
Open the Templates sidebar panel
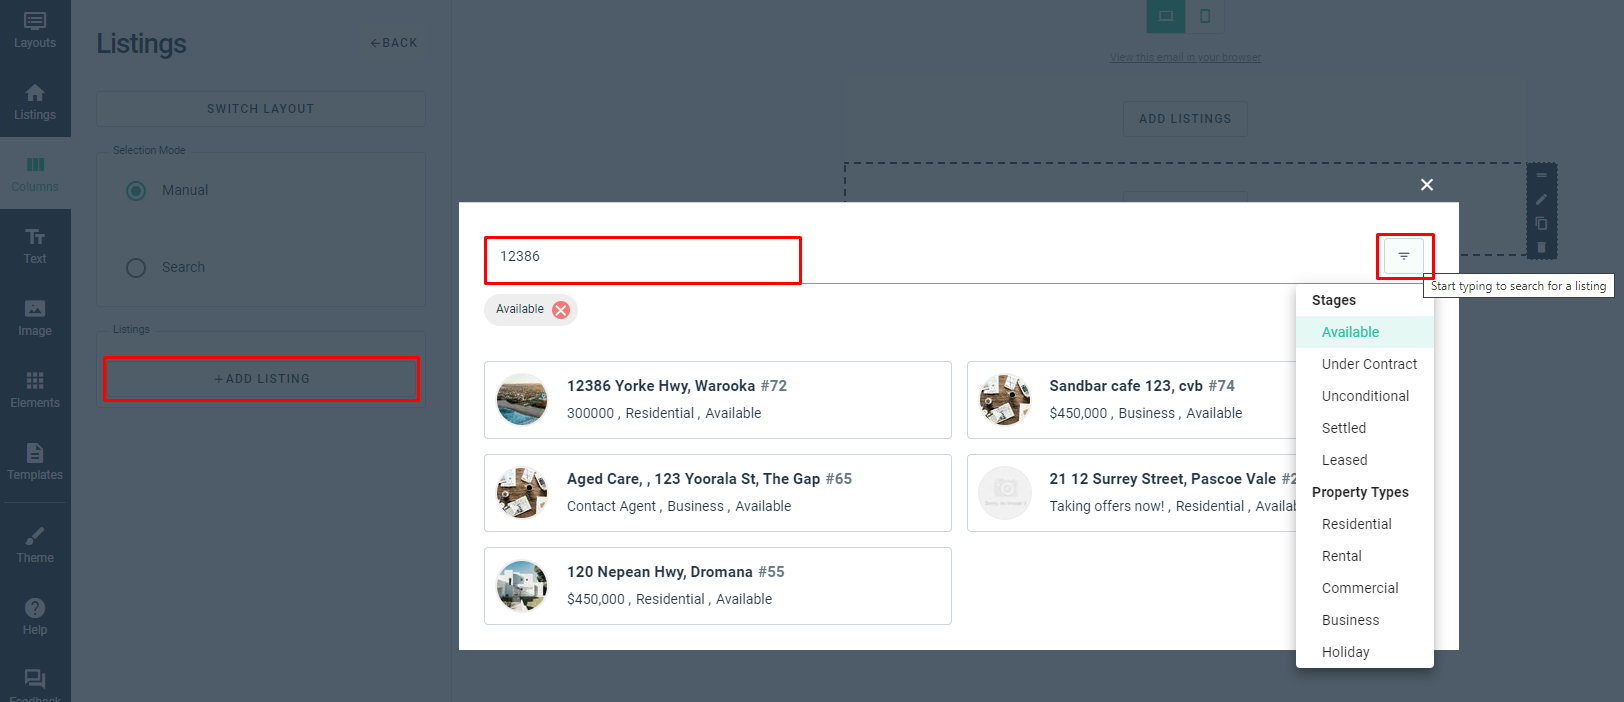click(35, 462)
